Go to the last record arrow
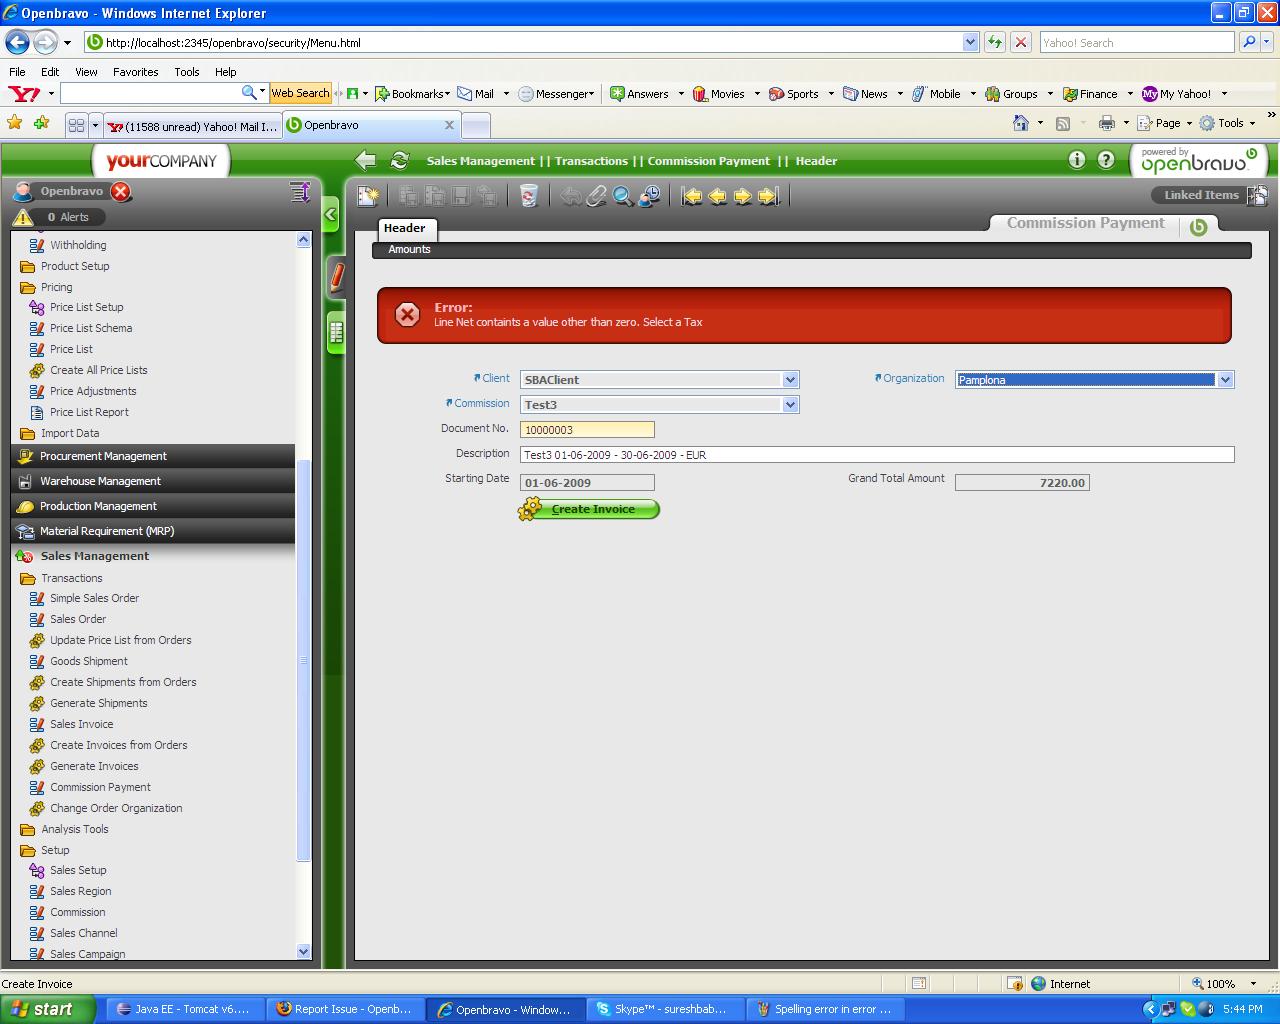This screenshot has width=1280, height=1024. coord(768,196)
